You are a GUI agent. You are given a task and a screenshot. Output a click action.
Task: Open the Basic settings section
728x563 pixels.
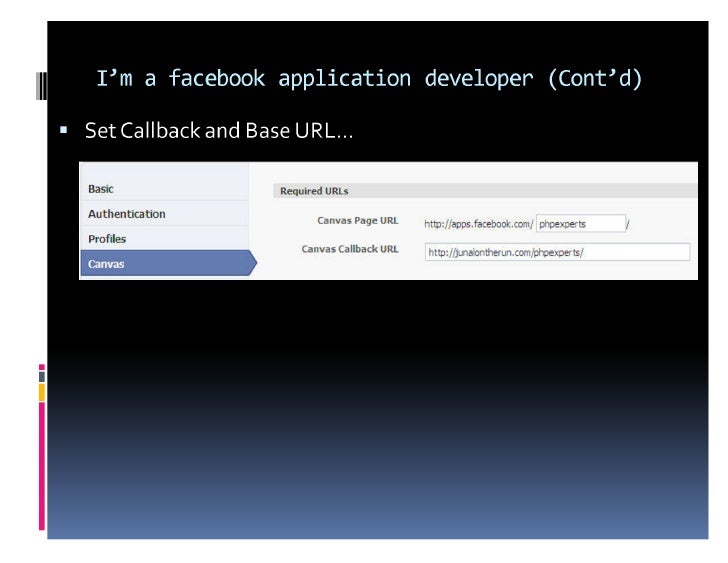[164, 189]
